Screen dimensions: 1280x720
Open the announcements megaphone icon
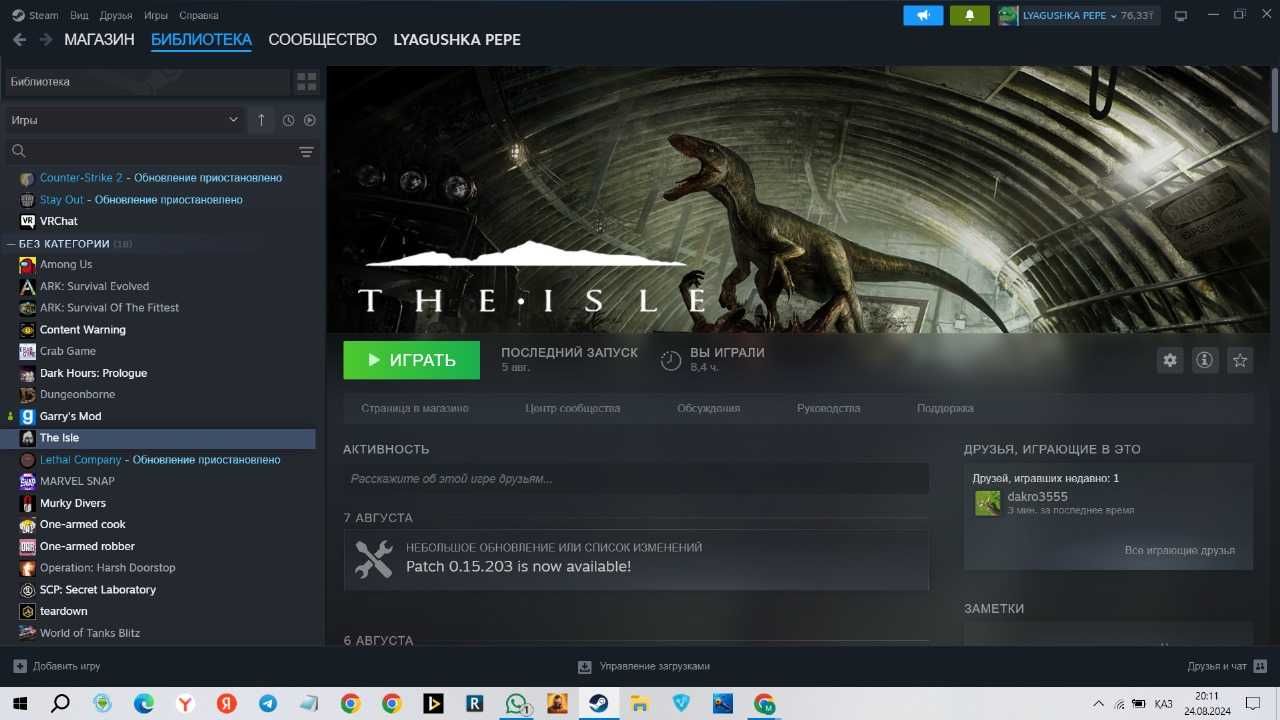(x=923, y=16)
